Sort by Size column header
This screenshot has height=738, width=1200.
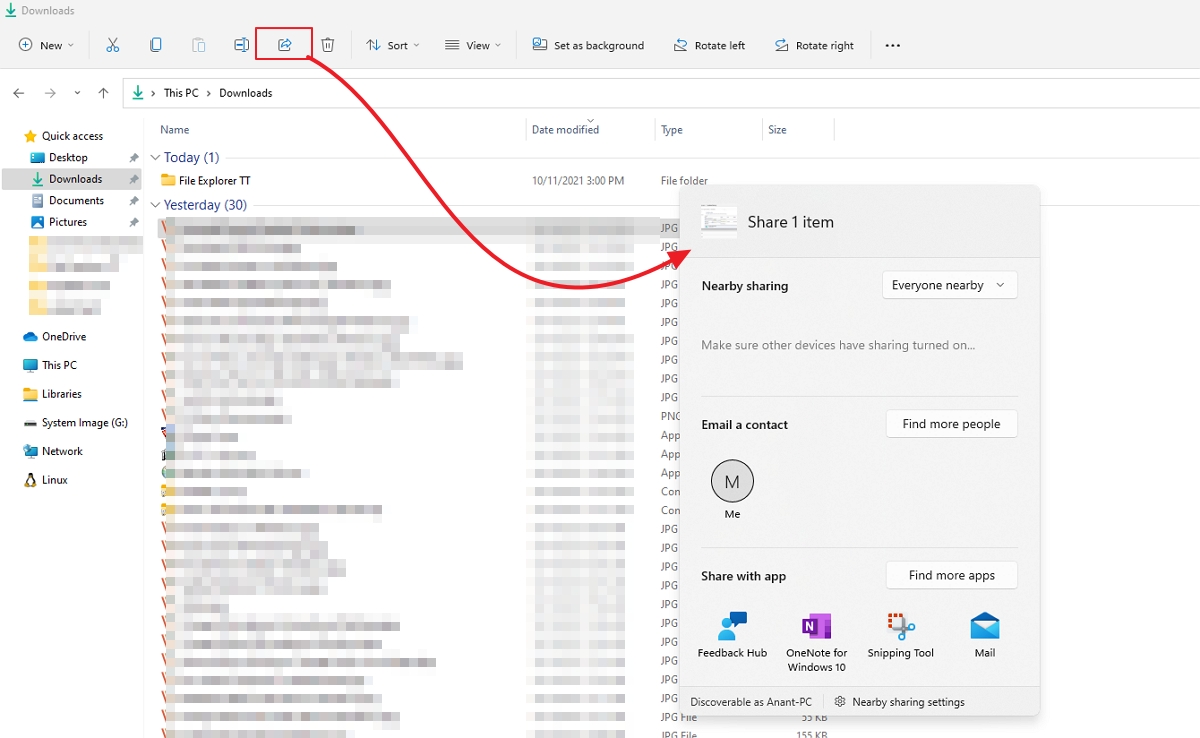pyautogui.click(x=777, y=130)
